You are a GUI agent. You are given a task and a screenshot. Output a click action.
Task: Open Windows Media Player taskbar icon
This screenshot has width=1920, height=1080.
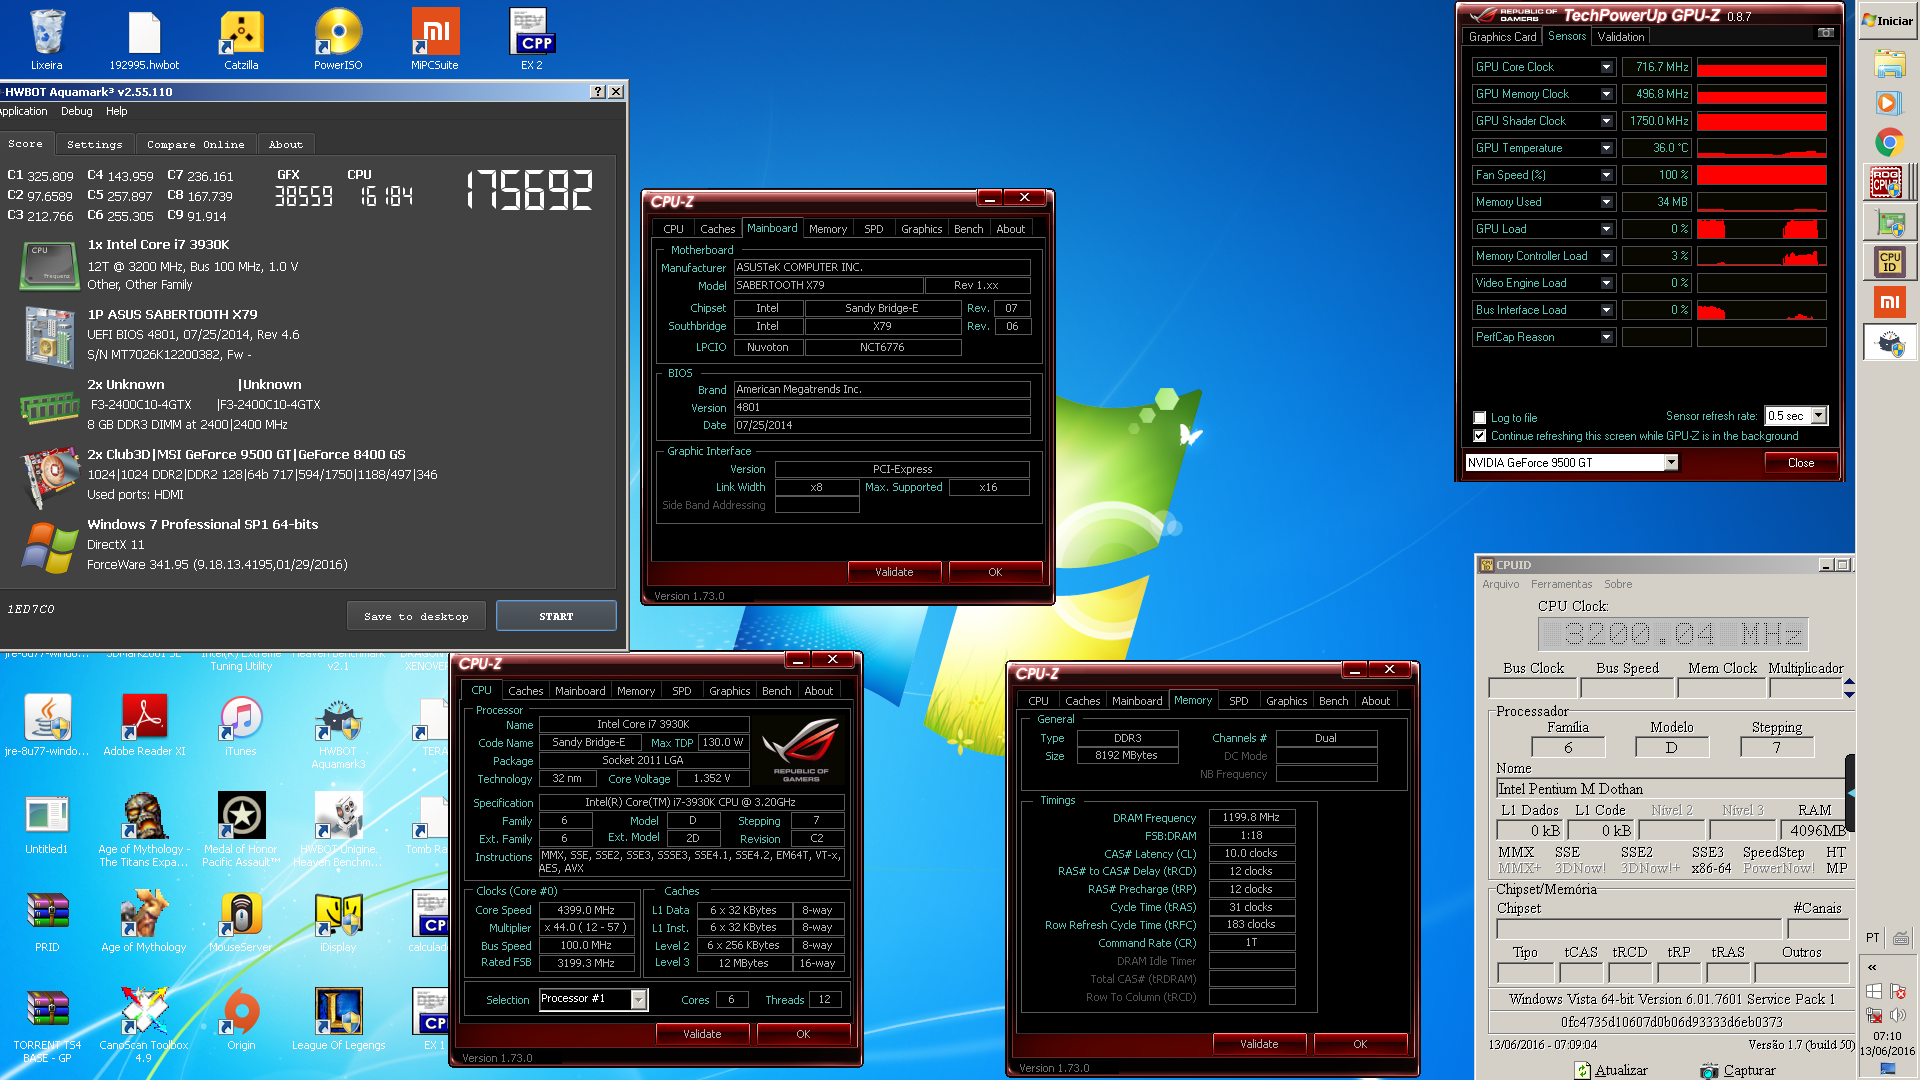[x=1888, y=103]
